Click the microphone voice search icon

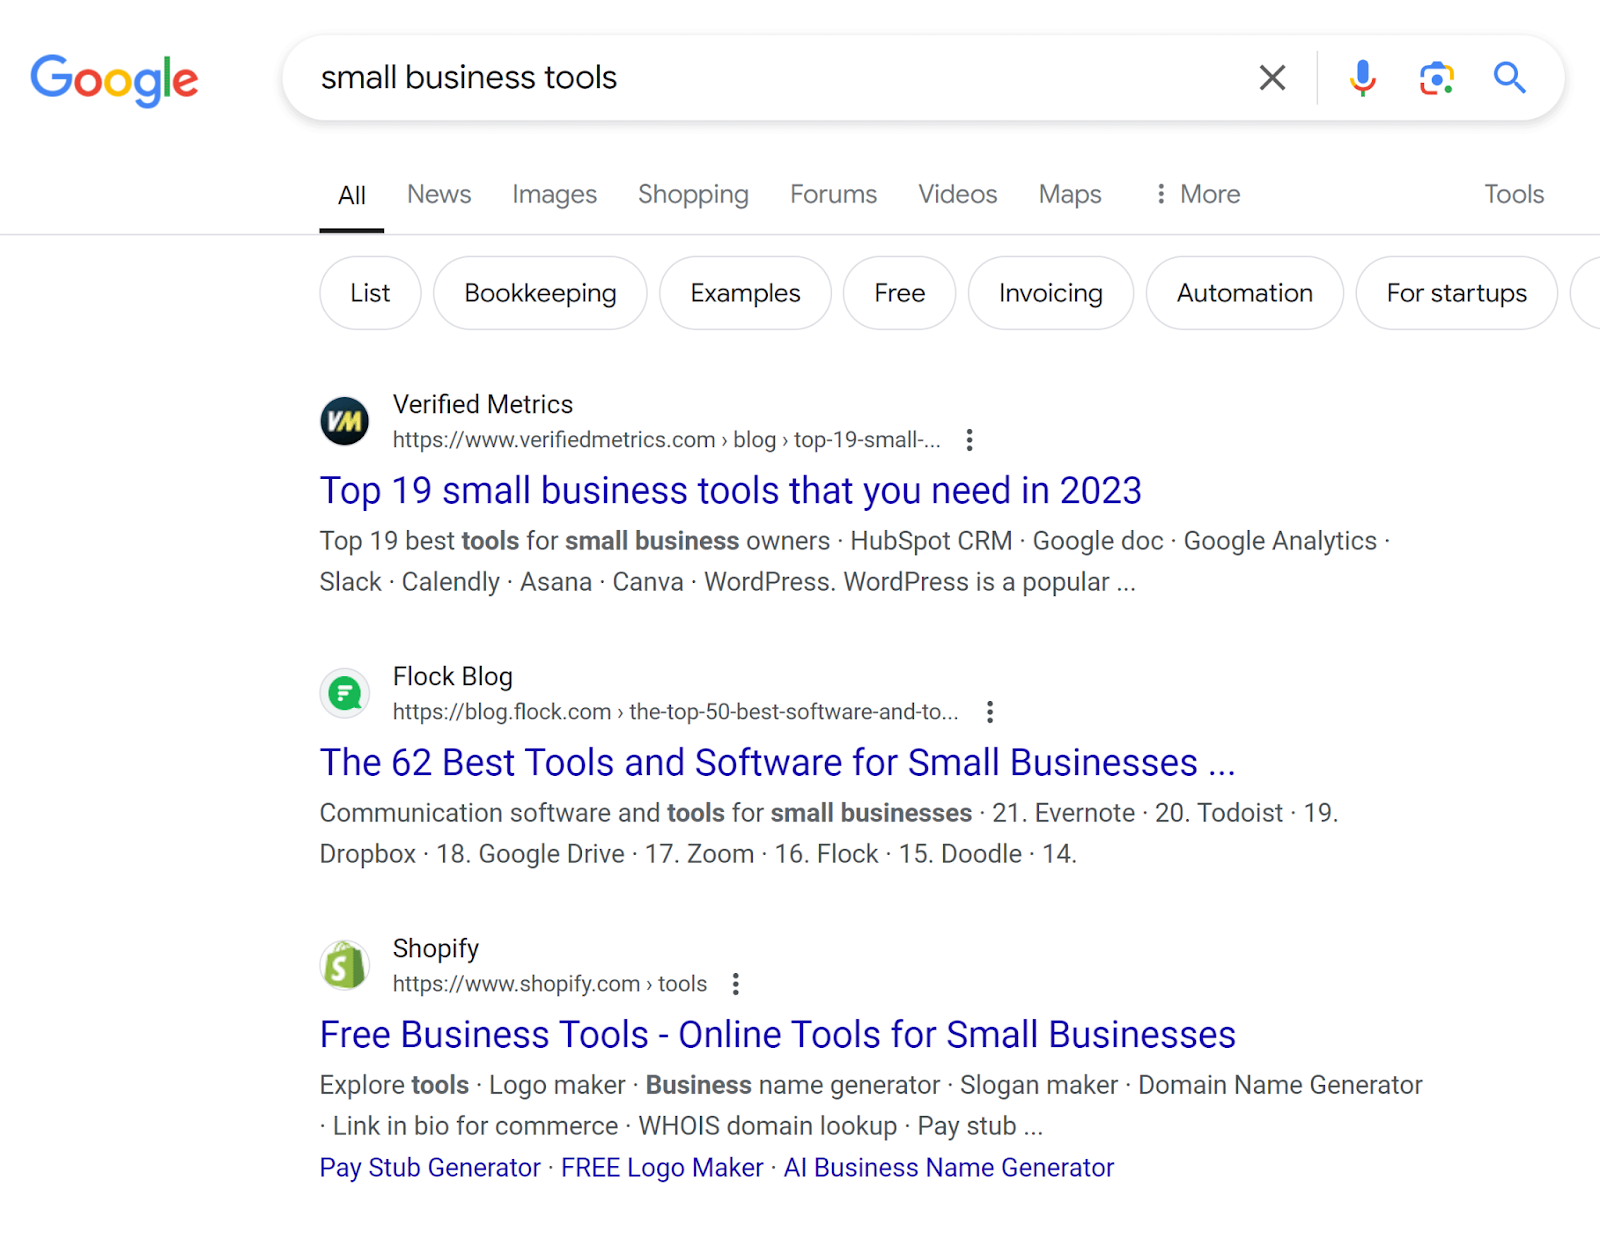coord(1362,77)
